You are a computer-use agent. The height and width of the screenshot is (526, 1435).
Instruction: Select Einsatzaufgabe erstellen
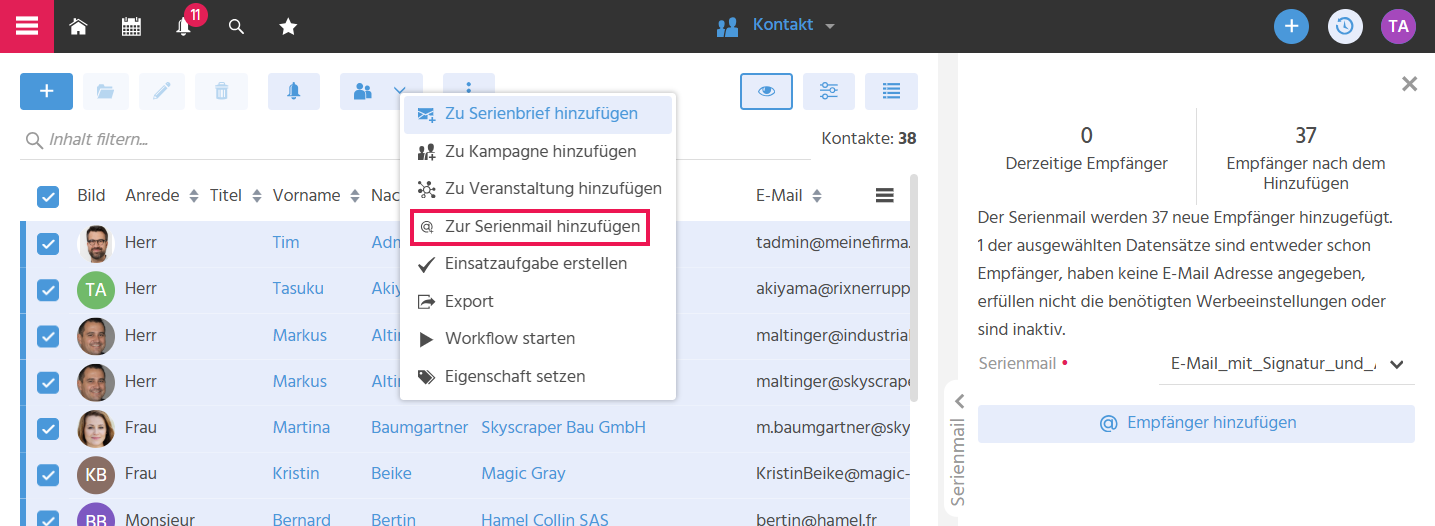point(538,264)
